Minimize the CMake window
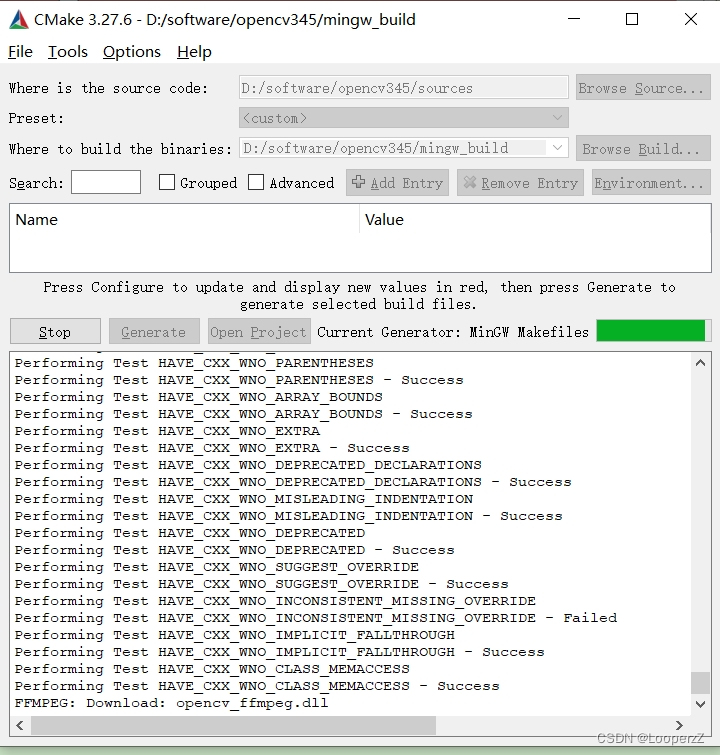 click(574, 19)
